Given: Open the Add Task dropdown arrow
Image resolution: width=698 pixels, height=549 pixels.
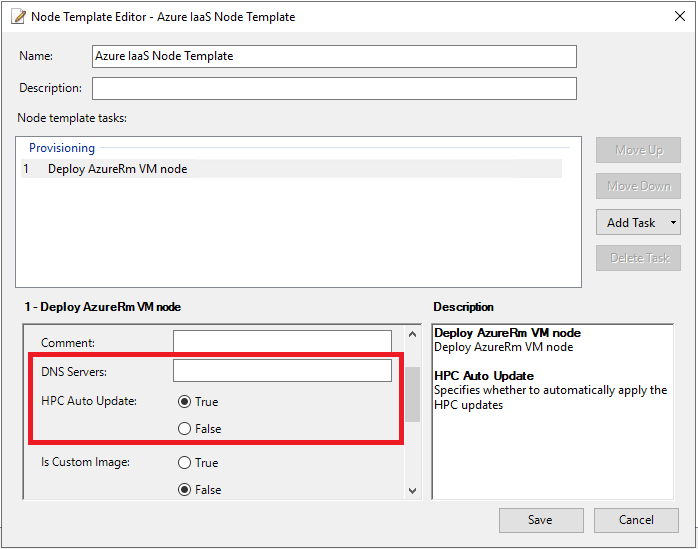Looking at the screenshot, I should (673, 222).
